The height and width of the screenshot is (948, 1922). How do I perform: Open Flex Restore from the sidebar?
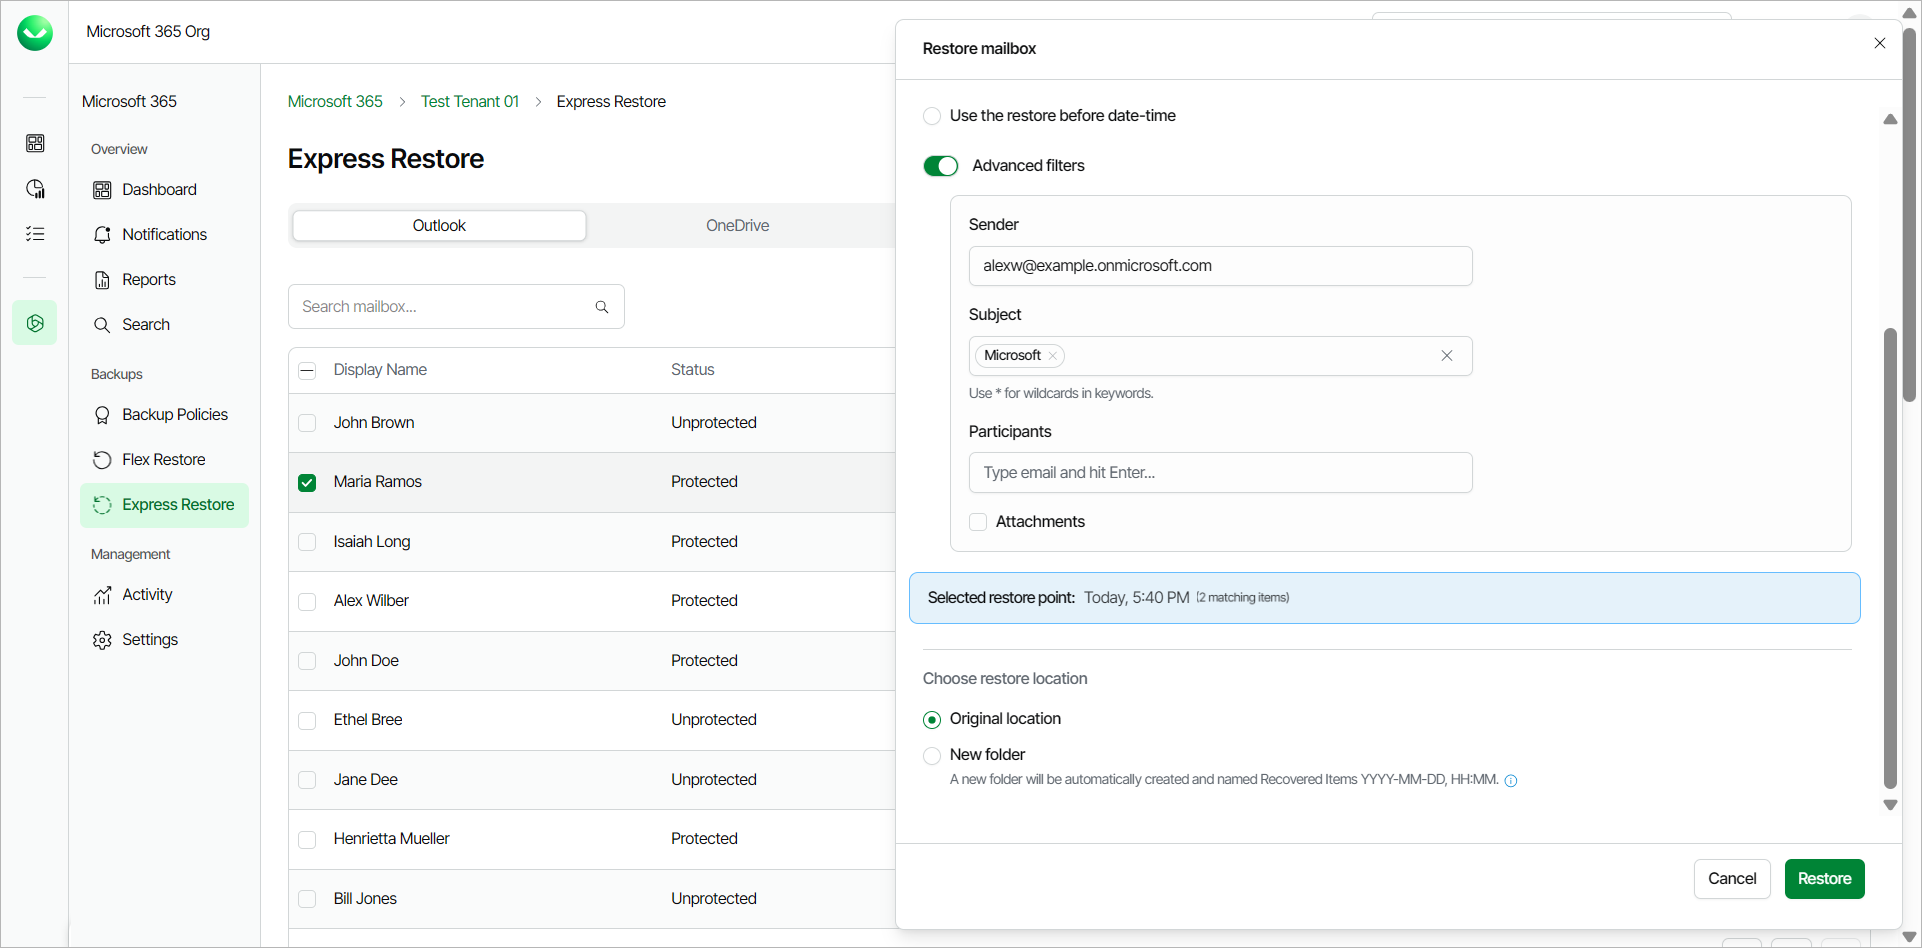(164, 460)
